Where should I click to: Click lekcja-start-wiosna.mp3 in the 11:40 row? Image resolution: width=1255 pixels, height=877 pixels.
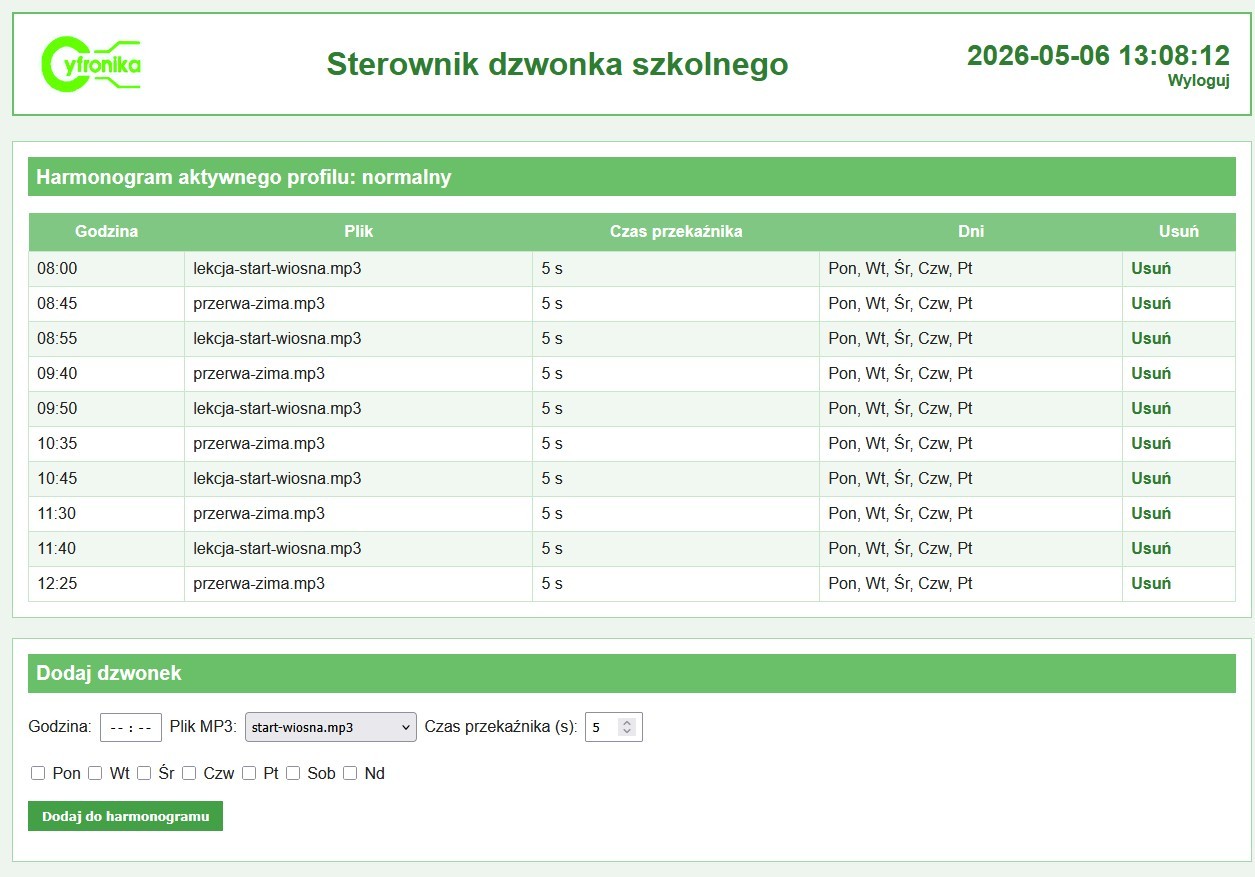[x=277, y=548]
